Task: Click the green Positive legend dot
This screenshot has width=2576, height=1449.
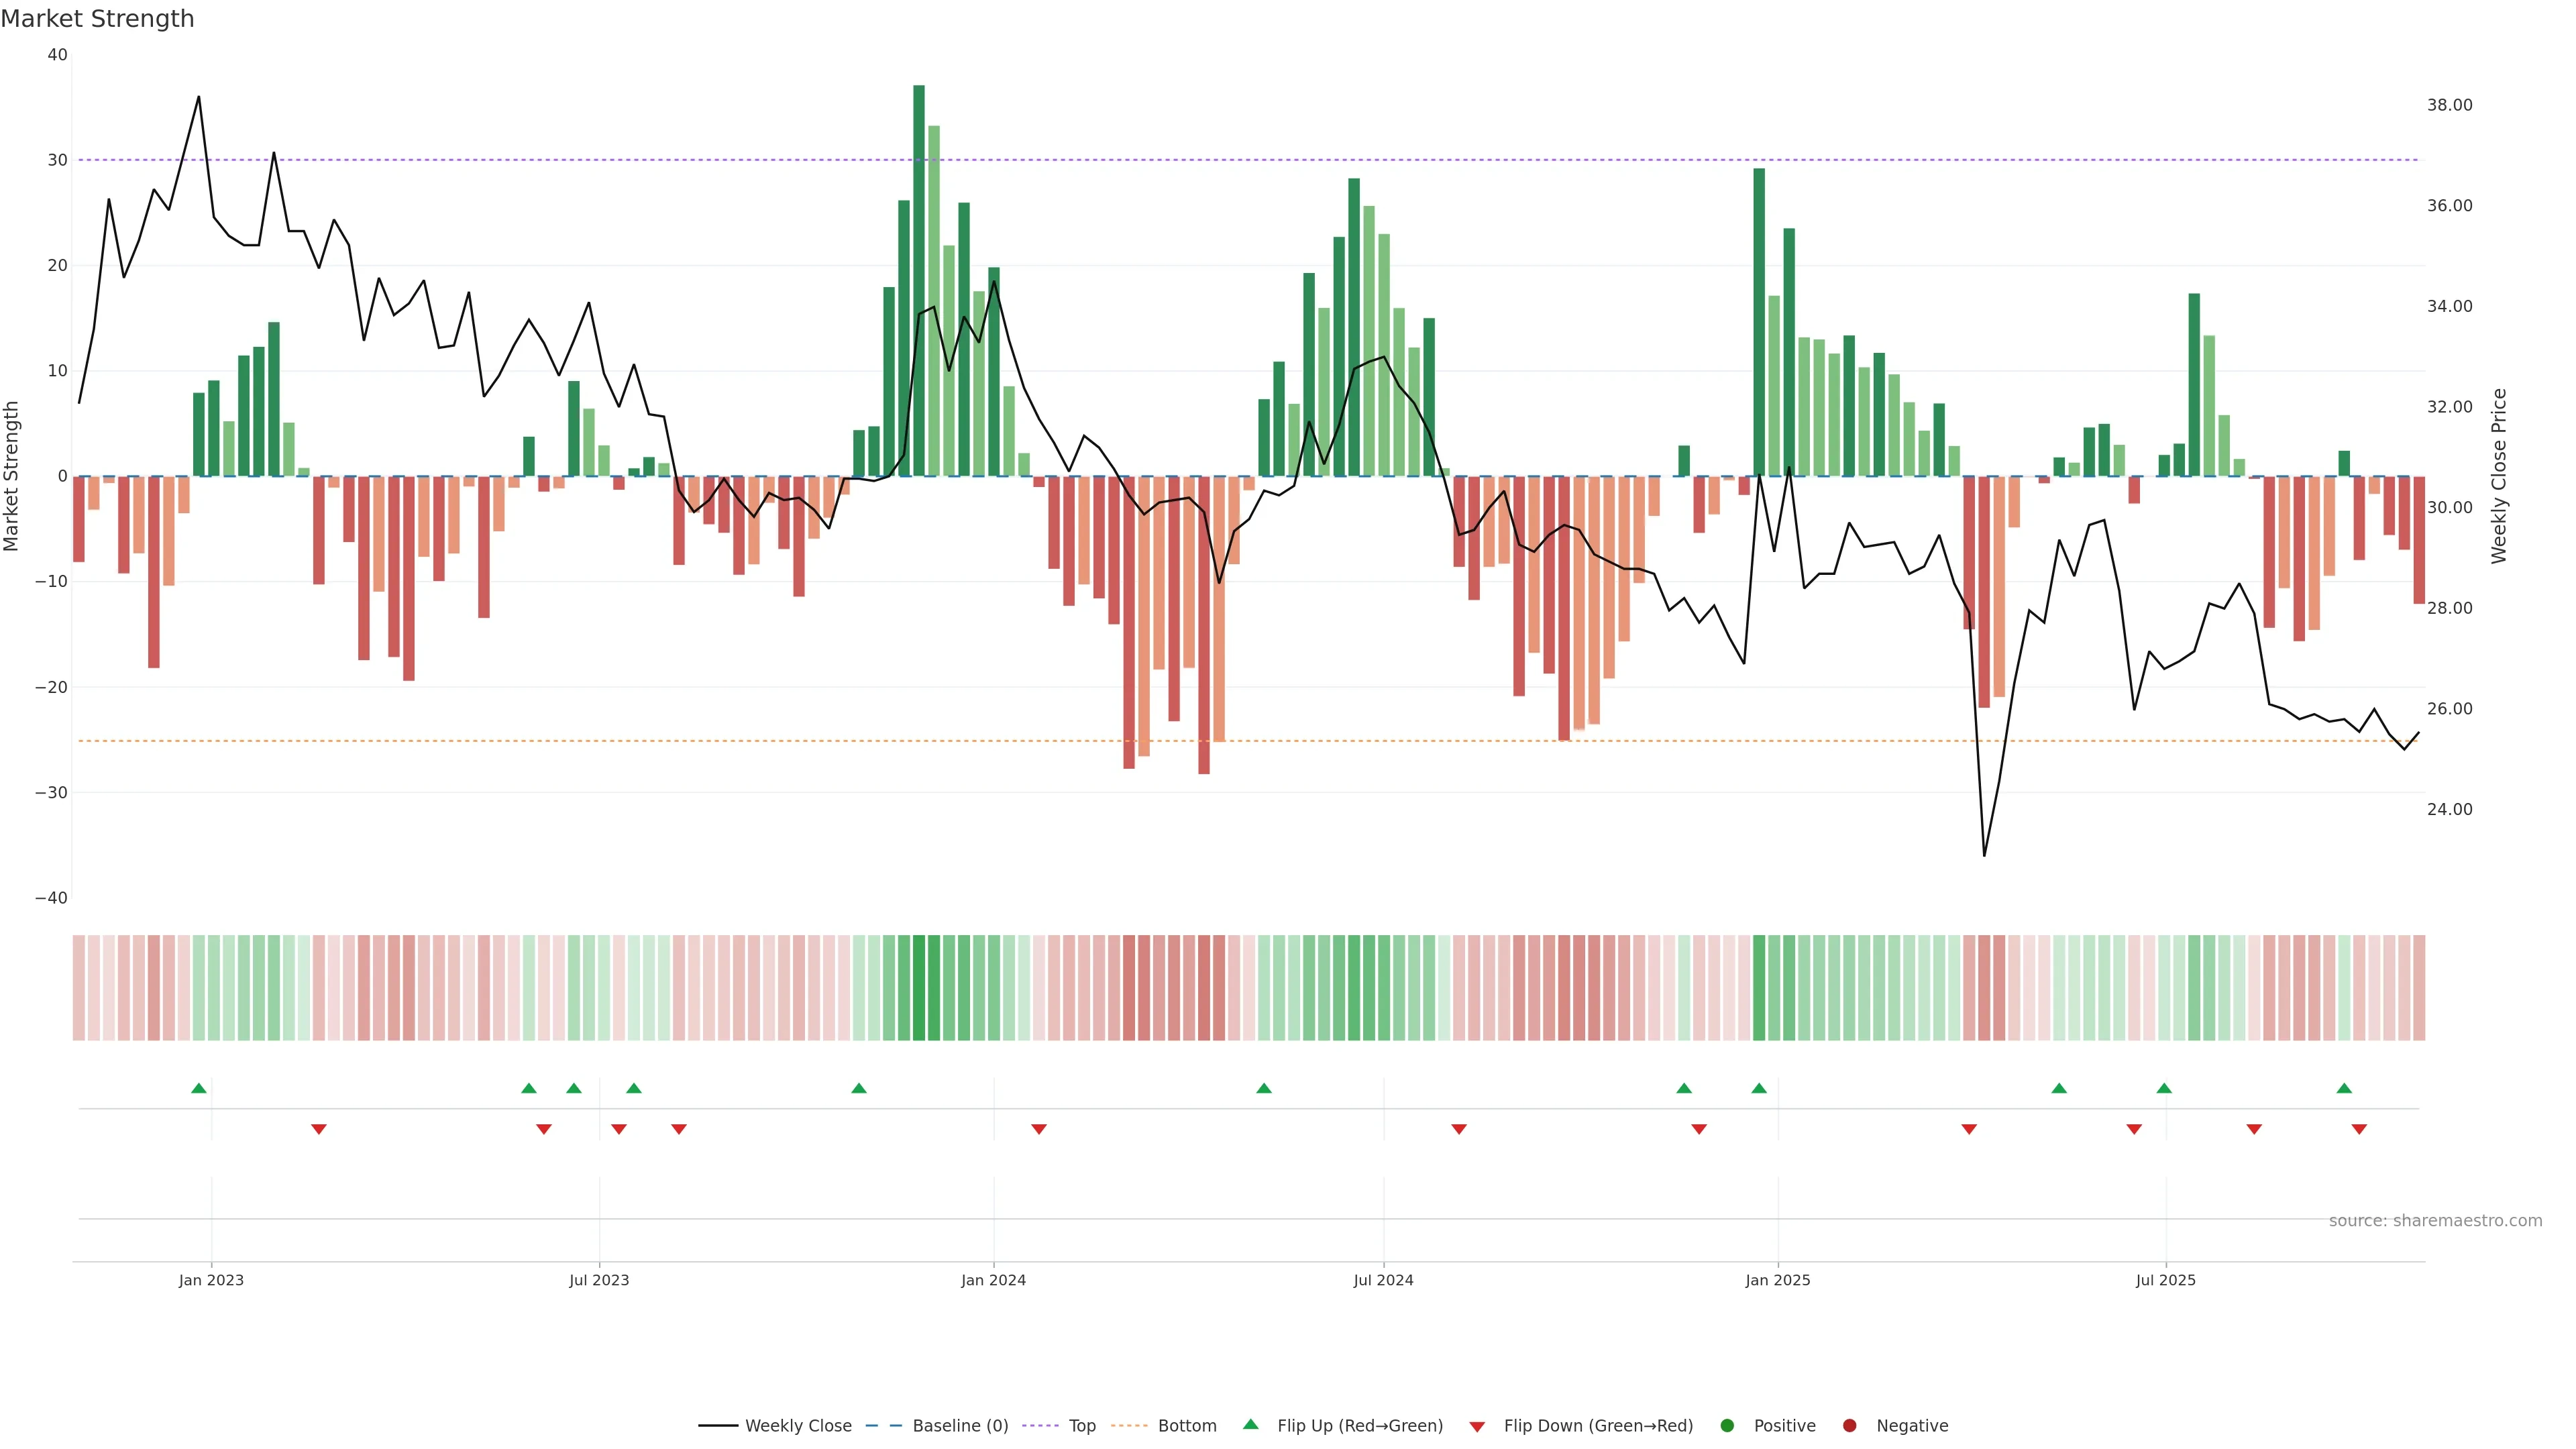Action: click(x=1727, y=1425)
